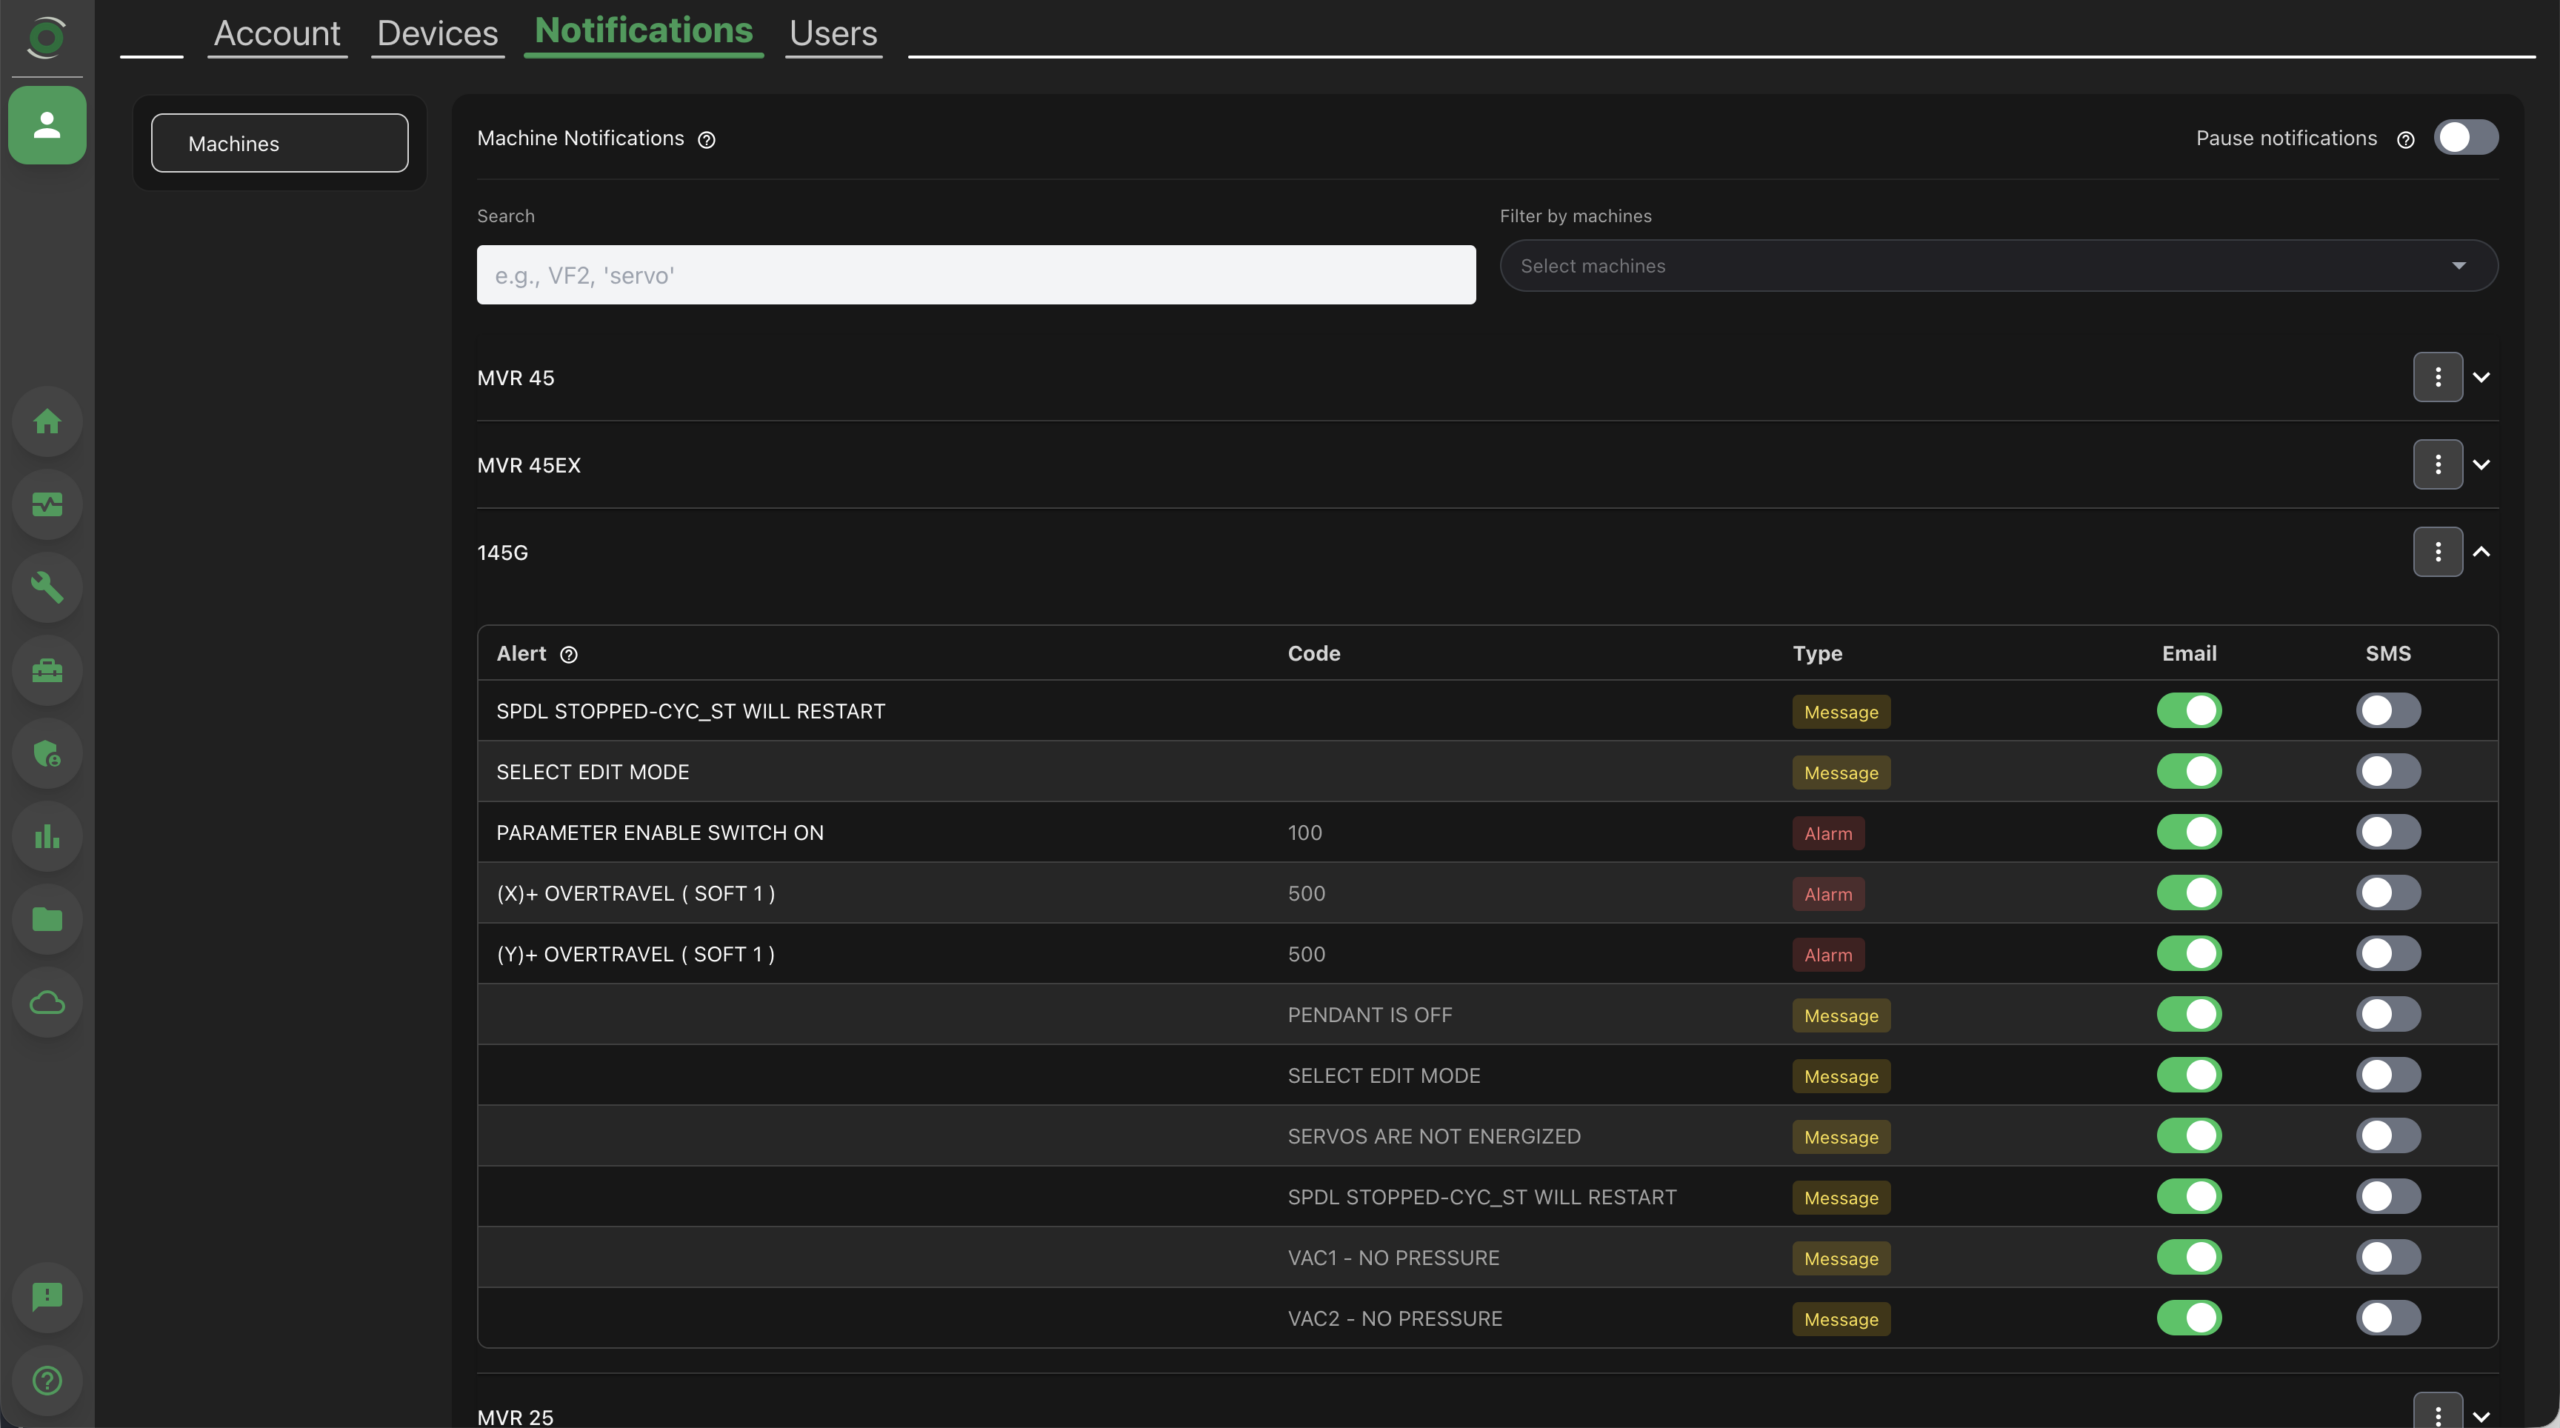Open the bar chart analytics icon
Image resolution: width=2560 pixels, height=1428 pixels.
pyautogui.click(x=47, y=836)
